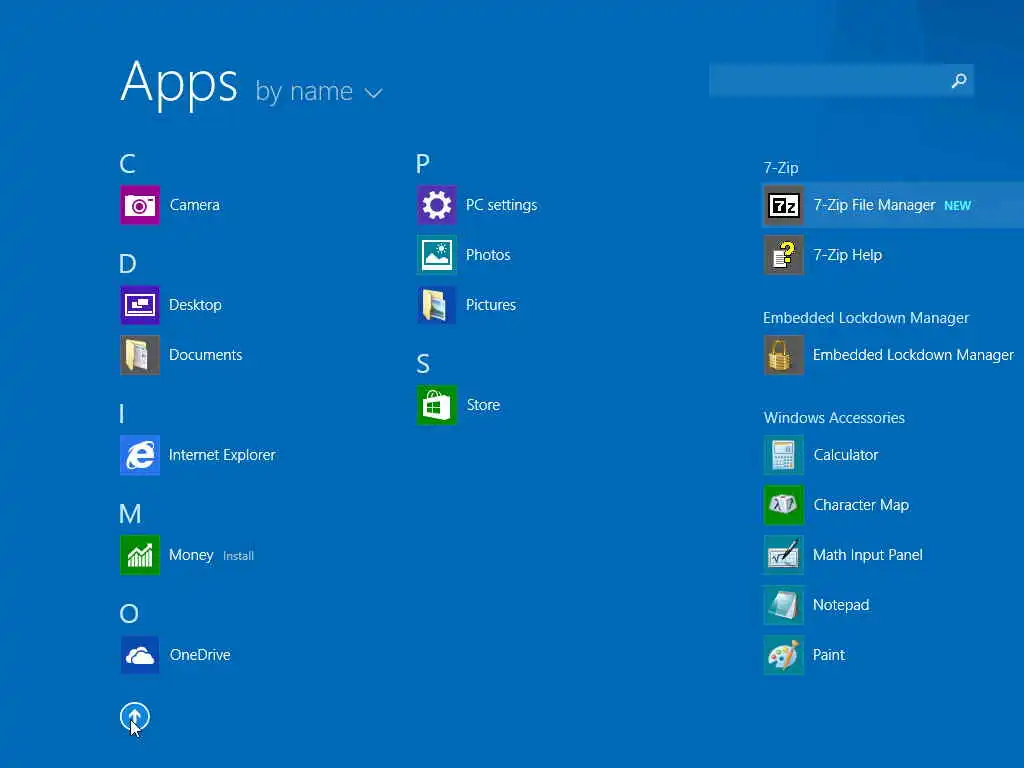Open the Documents folder icon

click(140, 355)
